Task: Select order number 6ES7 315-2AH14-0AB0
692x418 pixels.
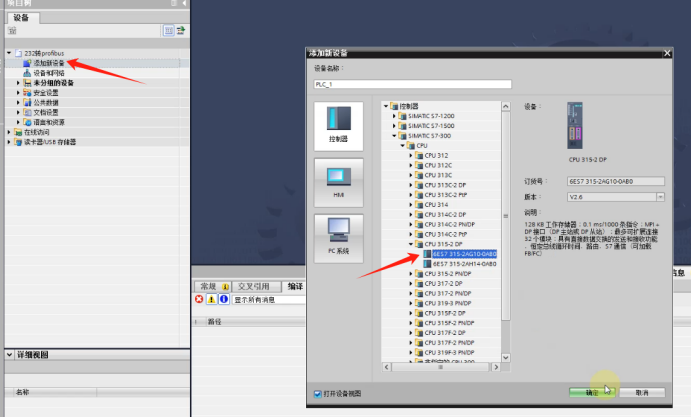Action: tap(464, 264)
